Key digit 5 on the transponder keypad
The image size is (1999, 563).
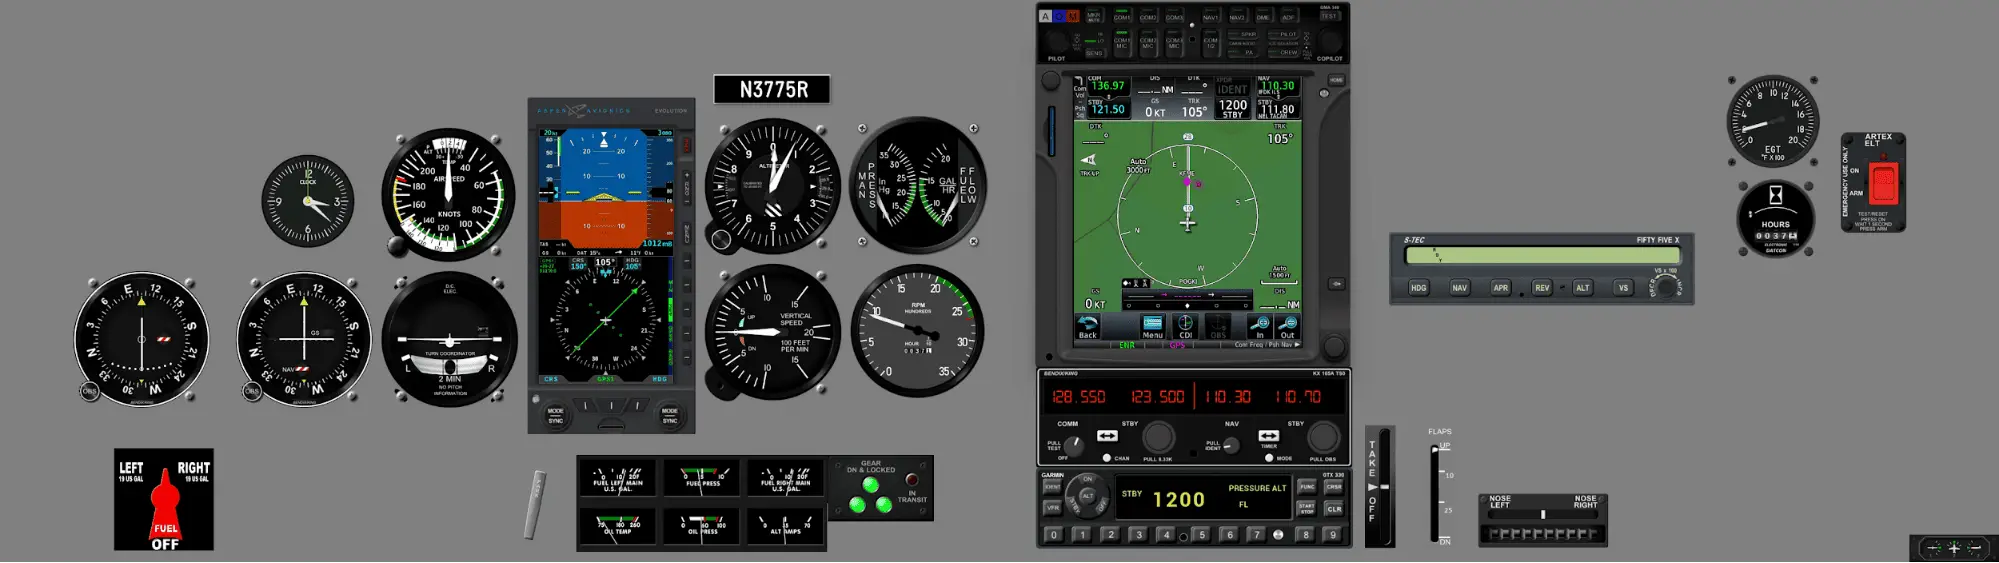[x=1202, y=535]
